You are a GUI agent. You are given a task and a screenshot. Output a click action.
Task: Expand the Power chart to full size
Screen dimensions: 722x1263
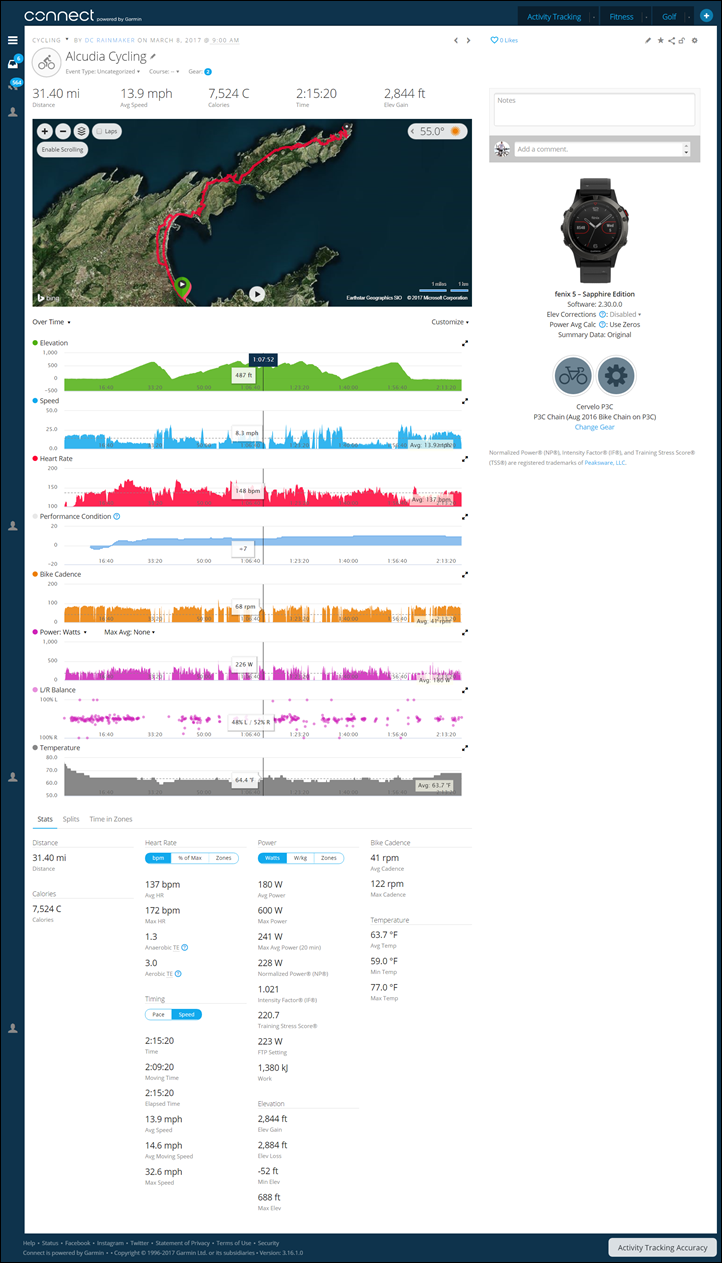point(466,633)
